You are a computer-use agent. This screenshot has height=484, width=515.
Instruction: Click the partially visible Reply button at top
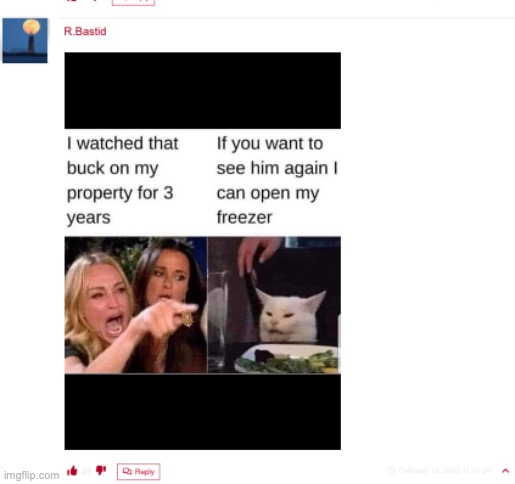coord(133,2)
